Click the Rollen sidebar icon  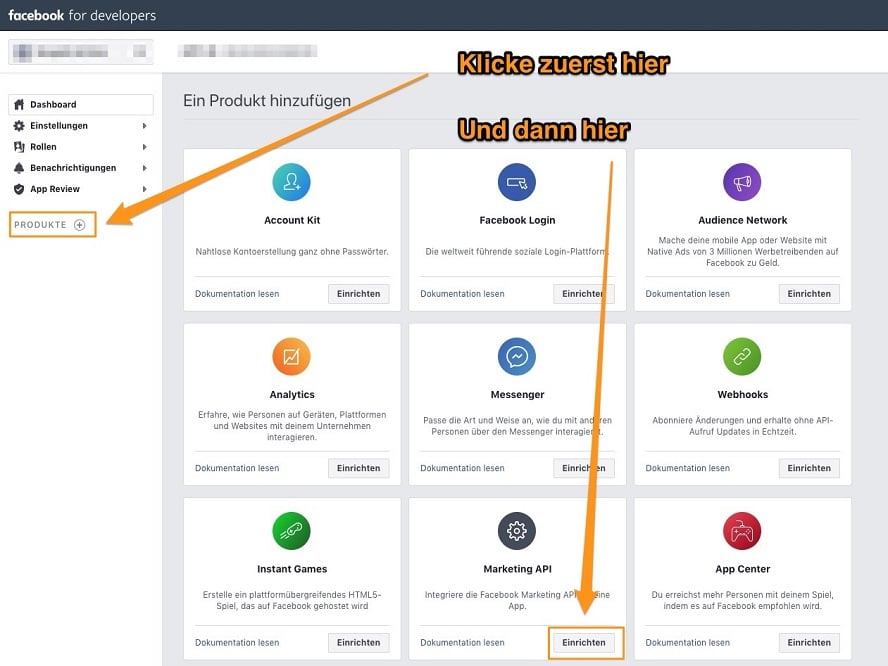[19, 147]
